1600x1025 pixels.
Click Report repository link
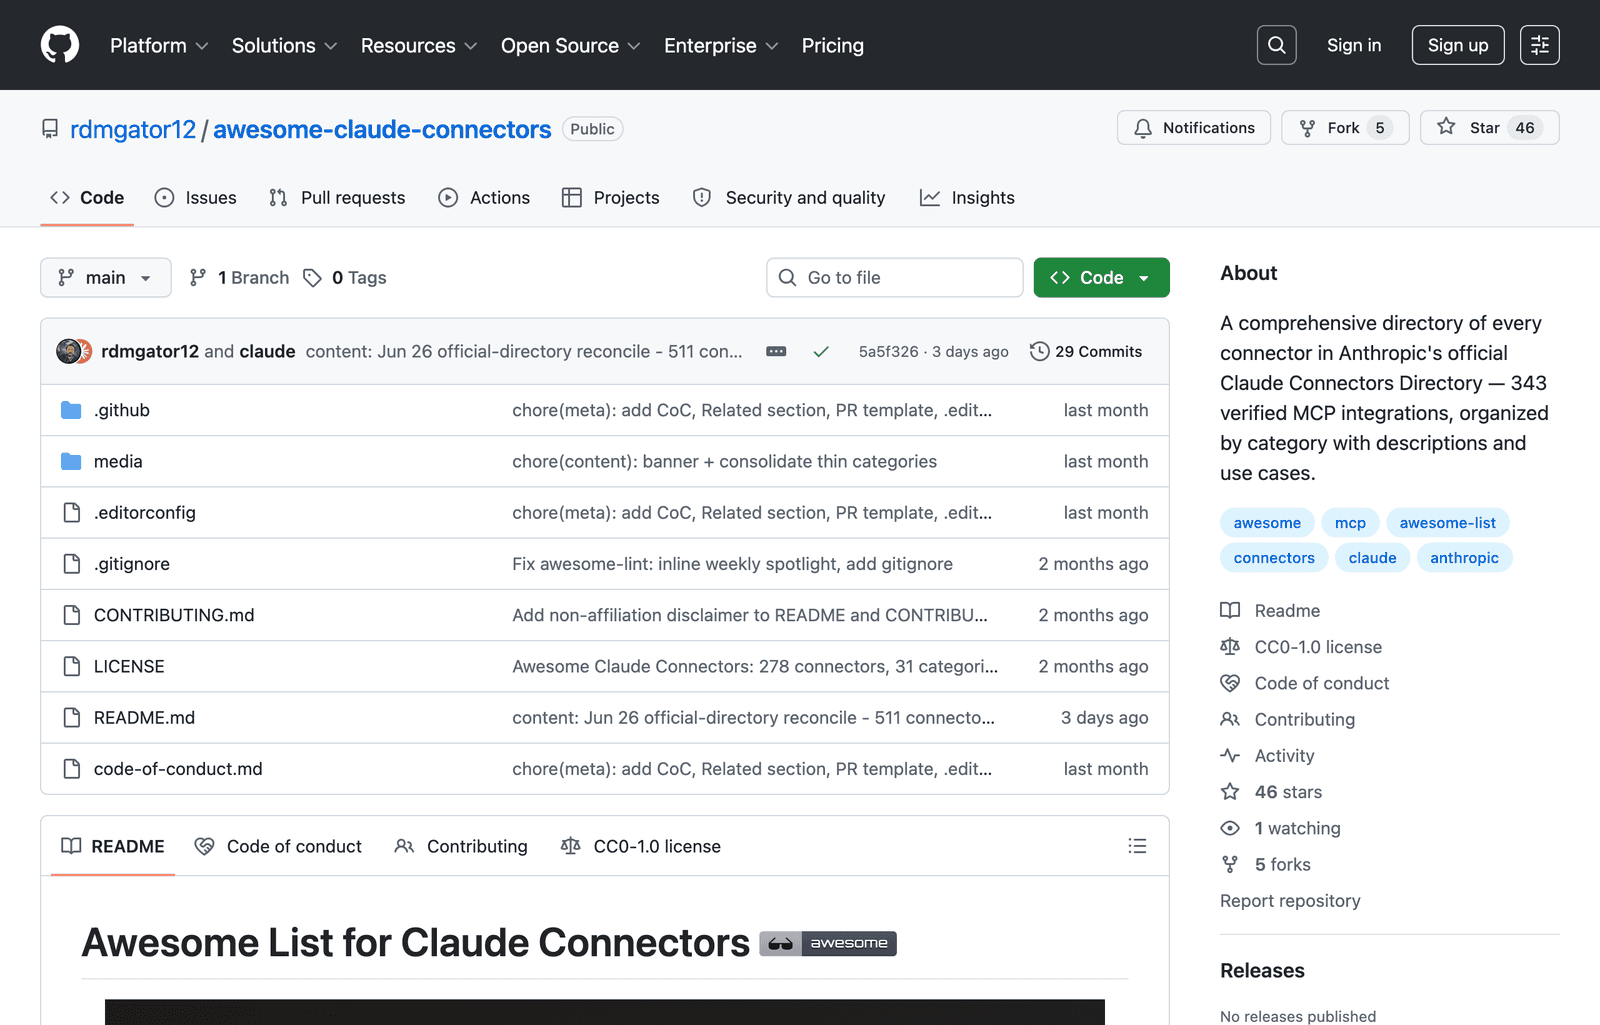1290,901
